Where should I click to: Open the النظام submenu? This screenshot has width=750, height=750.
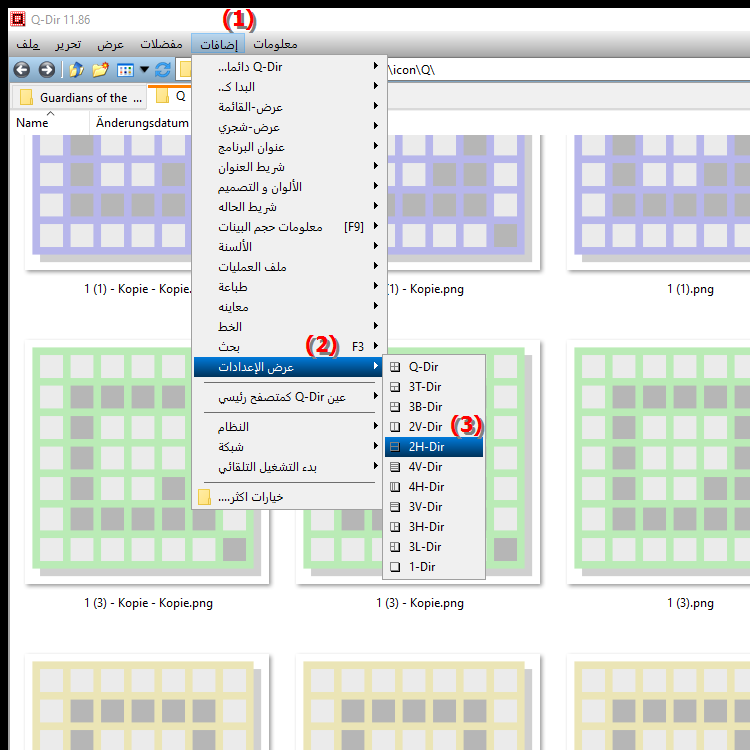288,427
